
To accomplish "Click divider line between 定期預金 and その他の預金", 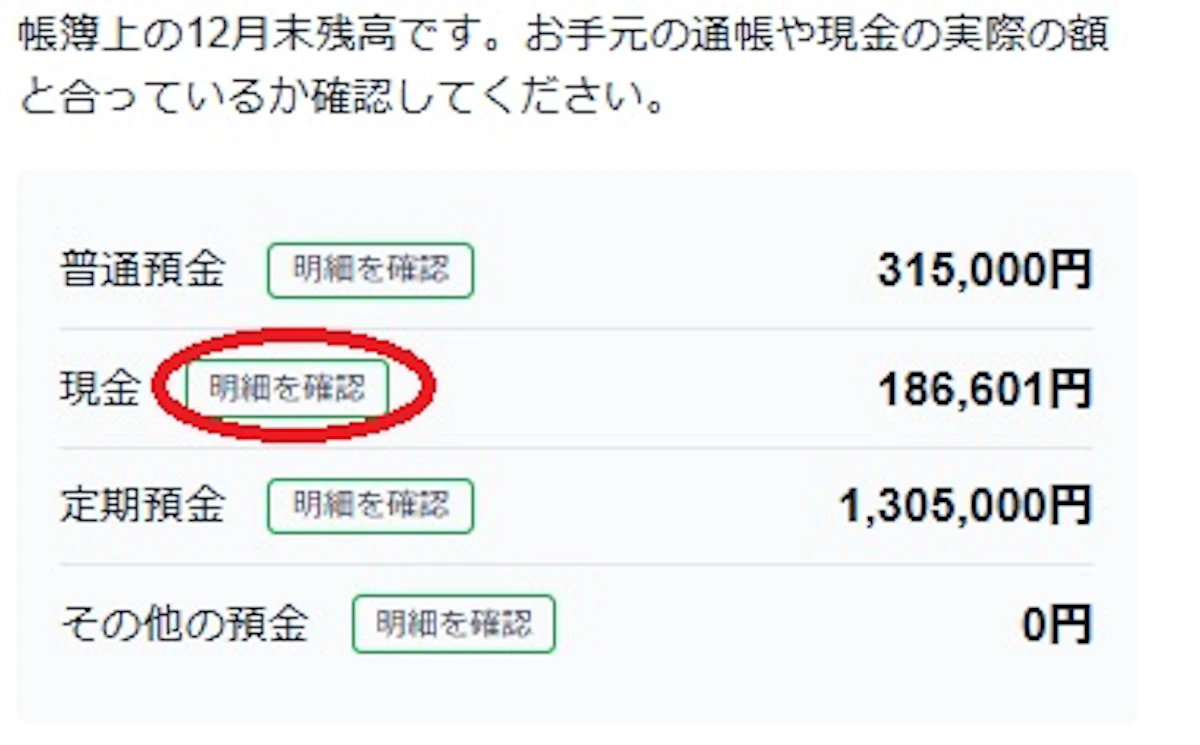I will point(576,564).
